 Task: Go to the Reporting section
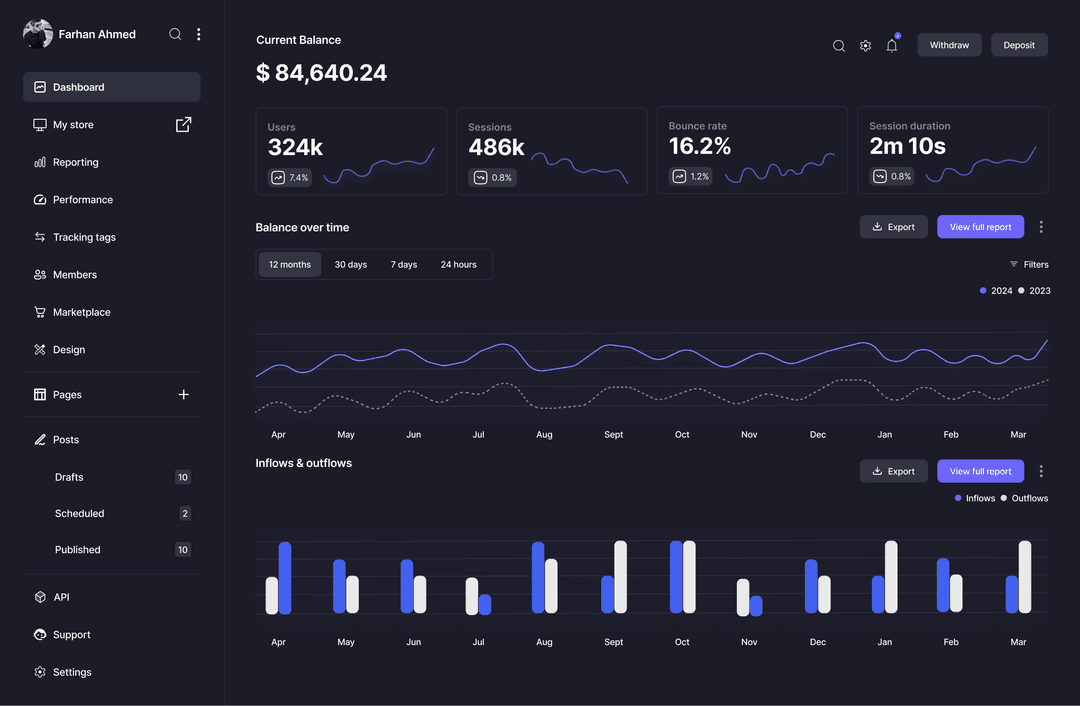(x=75, y=162)
